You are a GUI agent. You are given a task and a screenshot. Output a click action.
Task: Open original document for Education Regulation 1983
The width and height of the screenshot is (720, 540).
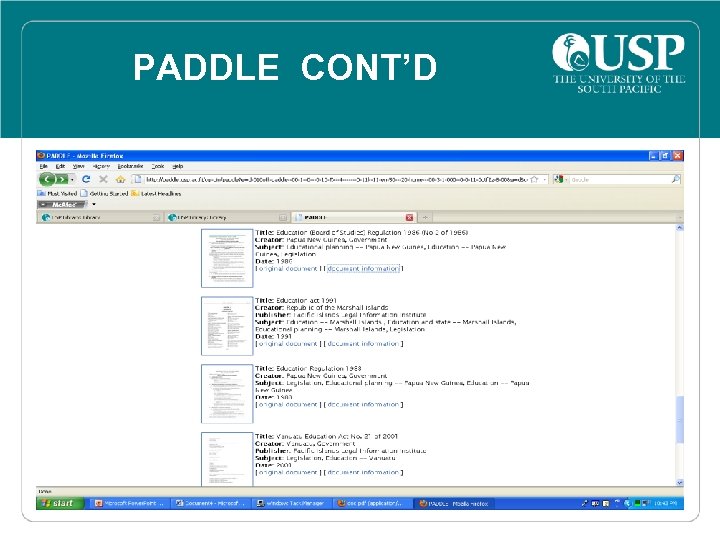[287, 405]
